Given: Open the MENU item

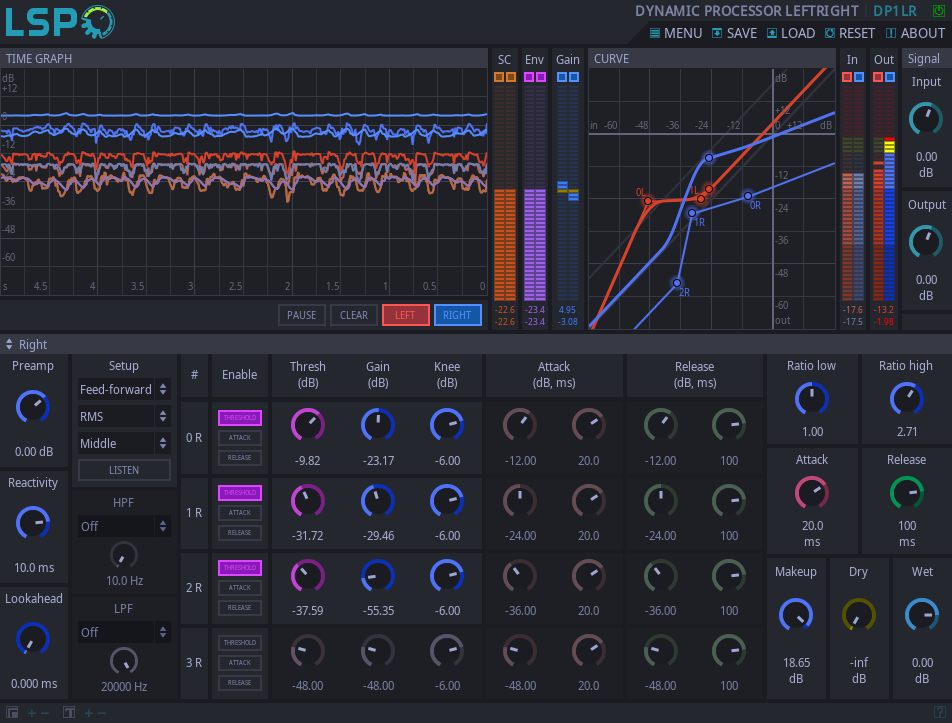Looking at the screenshot, I should pyautogui.click(x=676, y=33).
